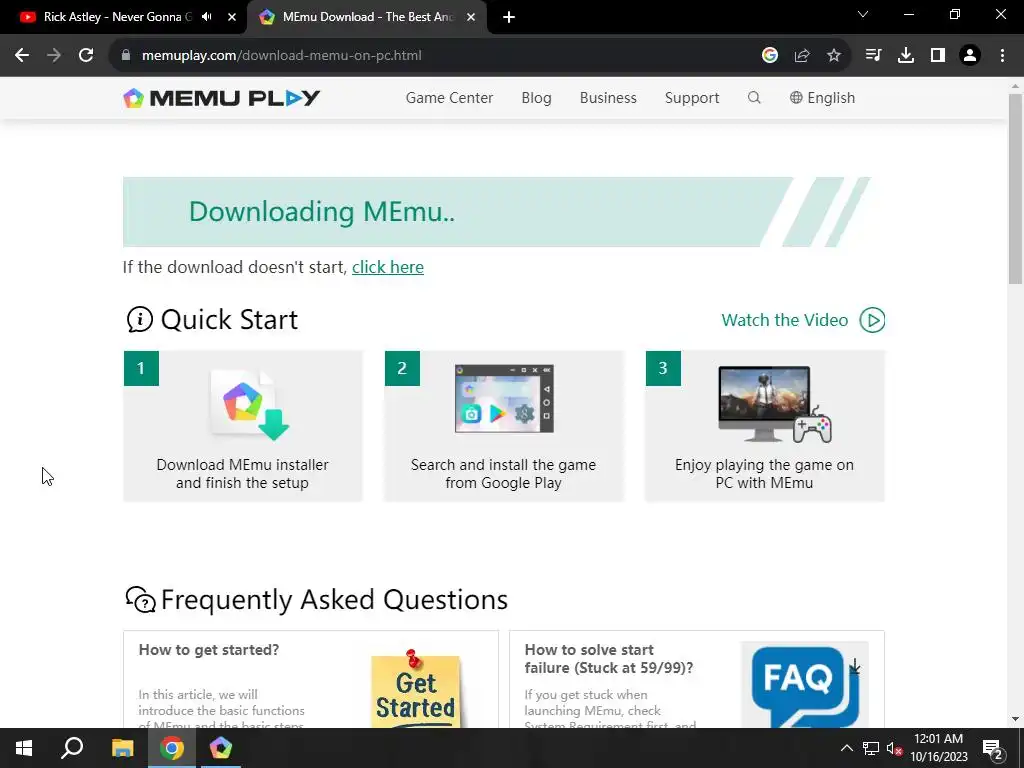Click the padlock site info icon
Viewport: 1024px width, 768px height.
[x=126, y=56]
